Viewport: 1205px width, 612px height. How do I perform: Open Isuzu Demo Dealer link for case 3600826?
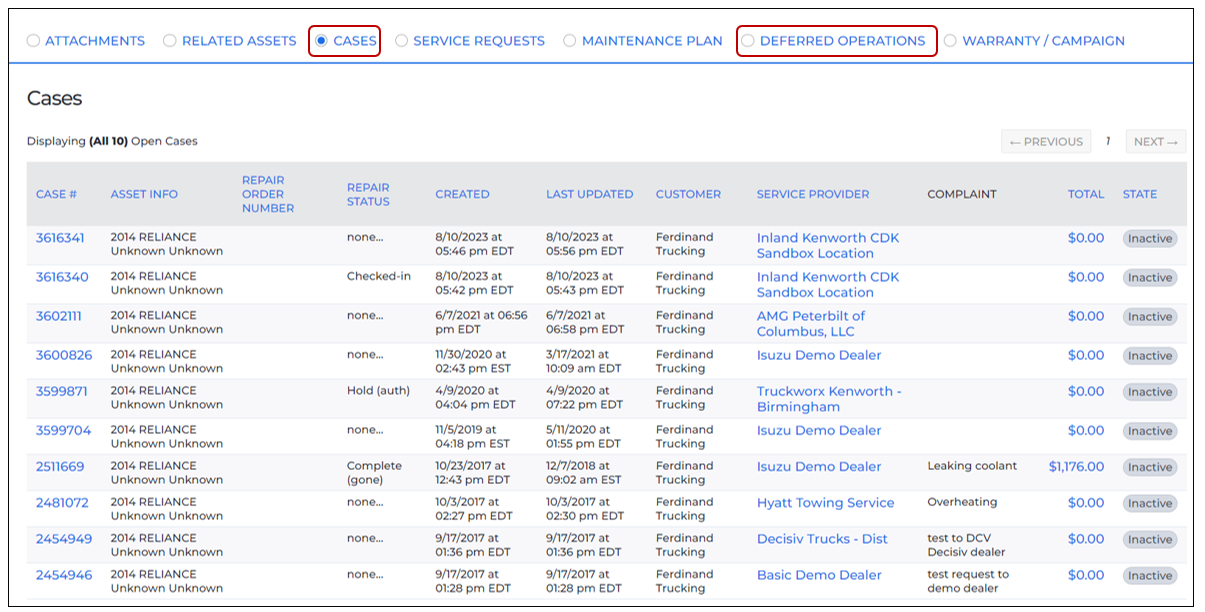(x=819, y=355)
